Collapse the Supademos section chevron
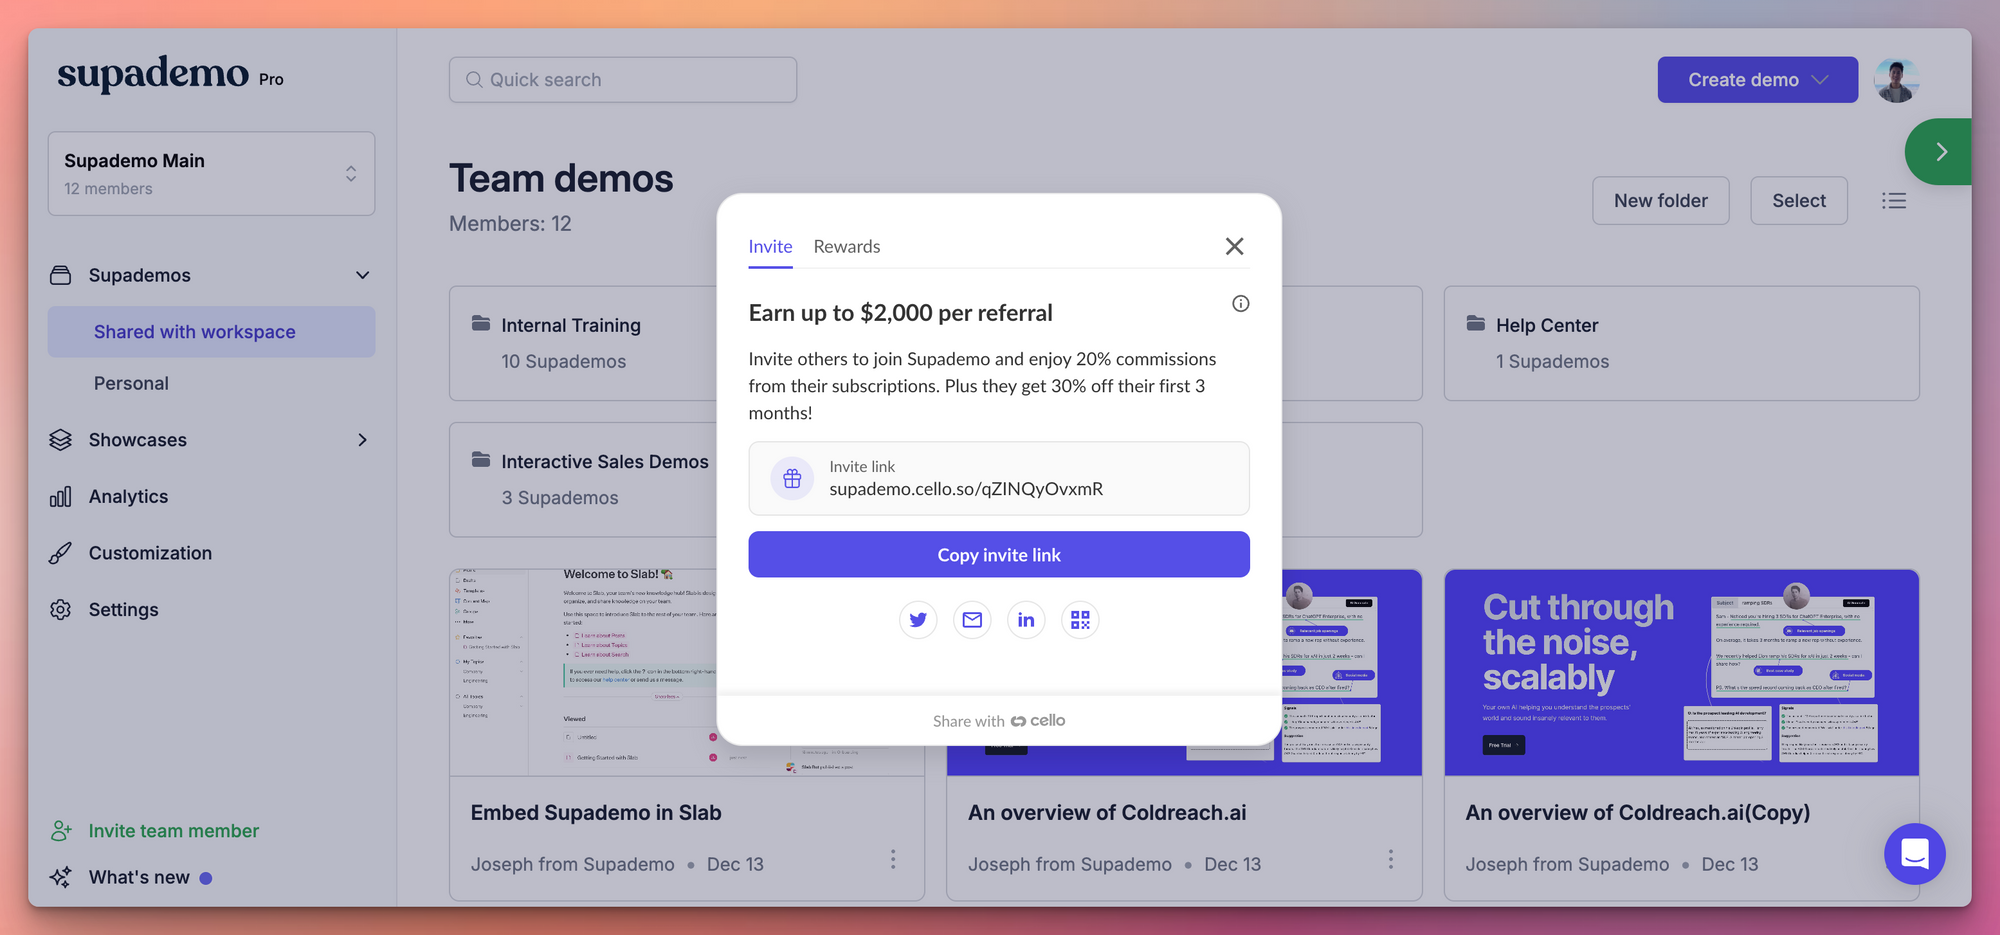This screenshot has width=2000, height=935. pos(363,275)
